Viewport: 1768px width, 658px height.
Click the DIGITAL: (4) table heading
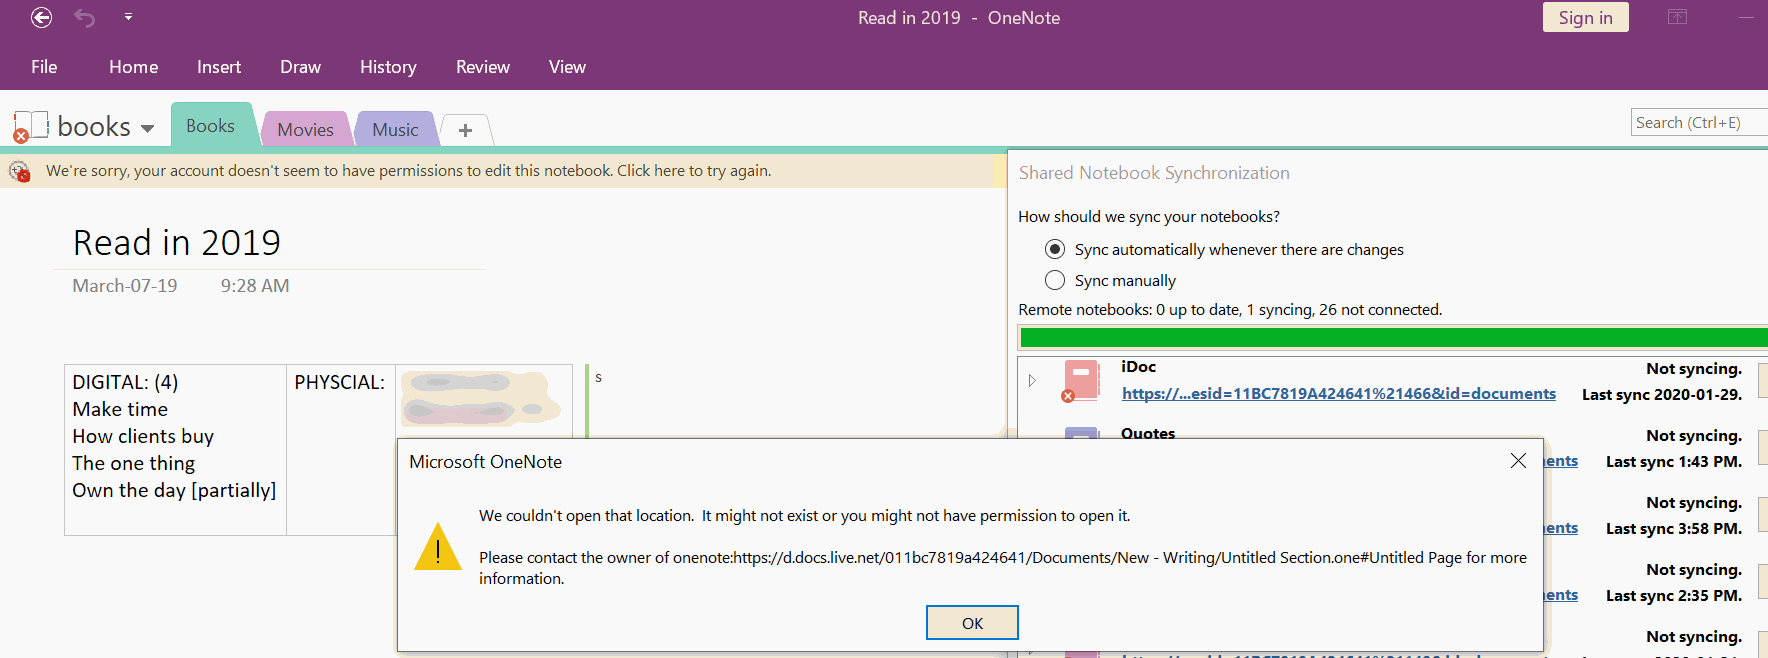point(125,382)
